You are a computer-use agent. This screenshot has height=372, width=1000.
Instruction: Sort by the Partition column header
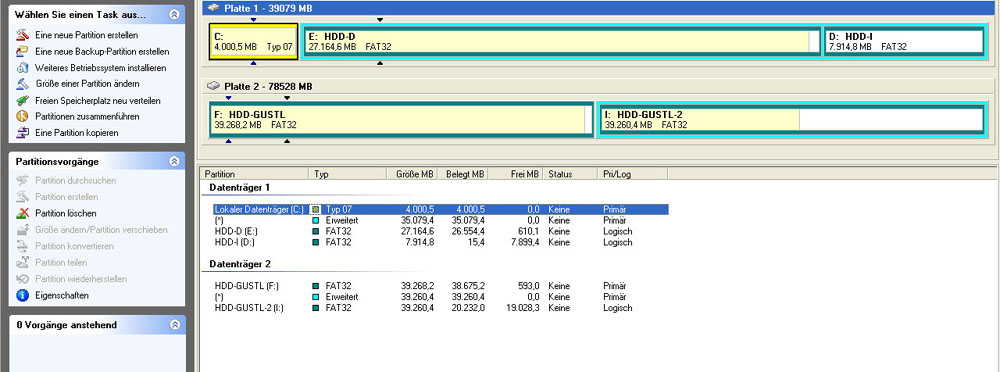click(x=255, y=174)
